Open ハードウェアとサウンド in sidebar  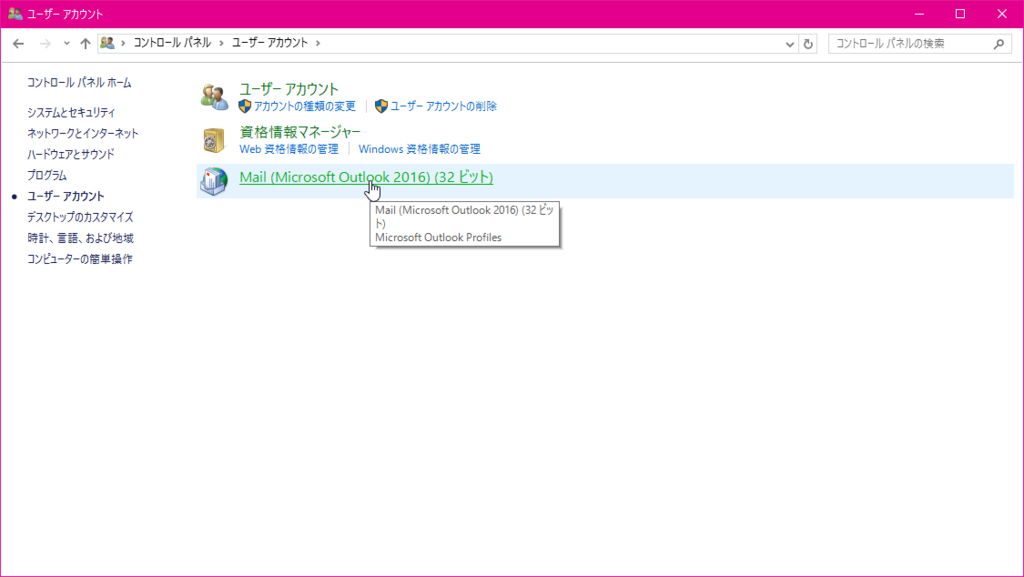pyautogui.click(x=71, y=155)
